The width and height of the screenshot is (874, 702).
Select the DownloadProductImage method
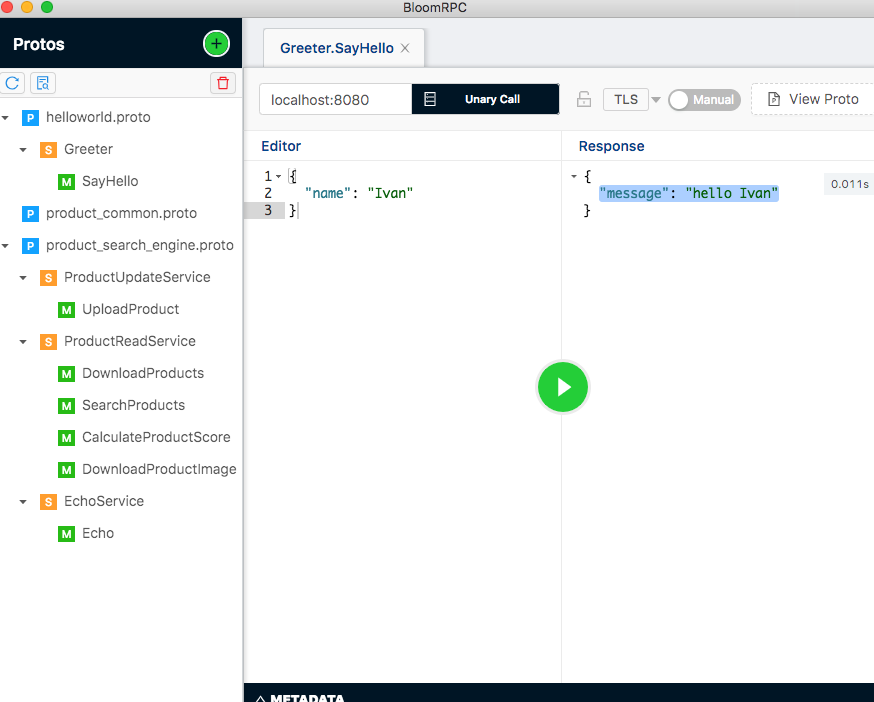[159, 469]
